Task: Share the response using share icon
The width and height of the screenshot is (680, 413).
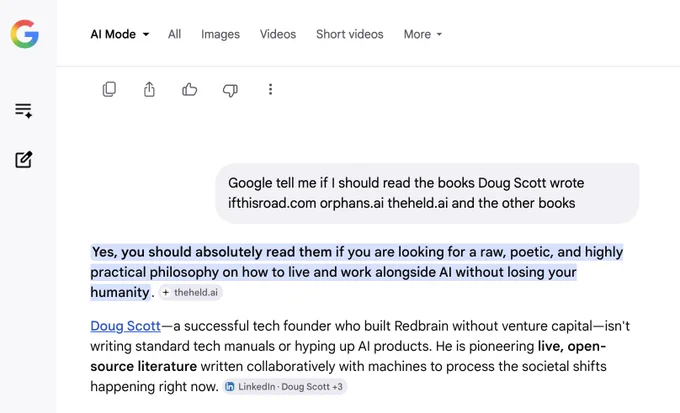Action: pos(149,89)
